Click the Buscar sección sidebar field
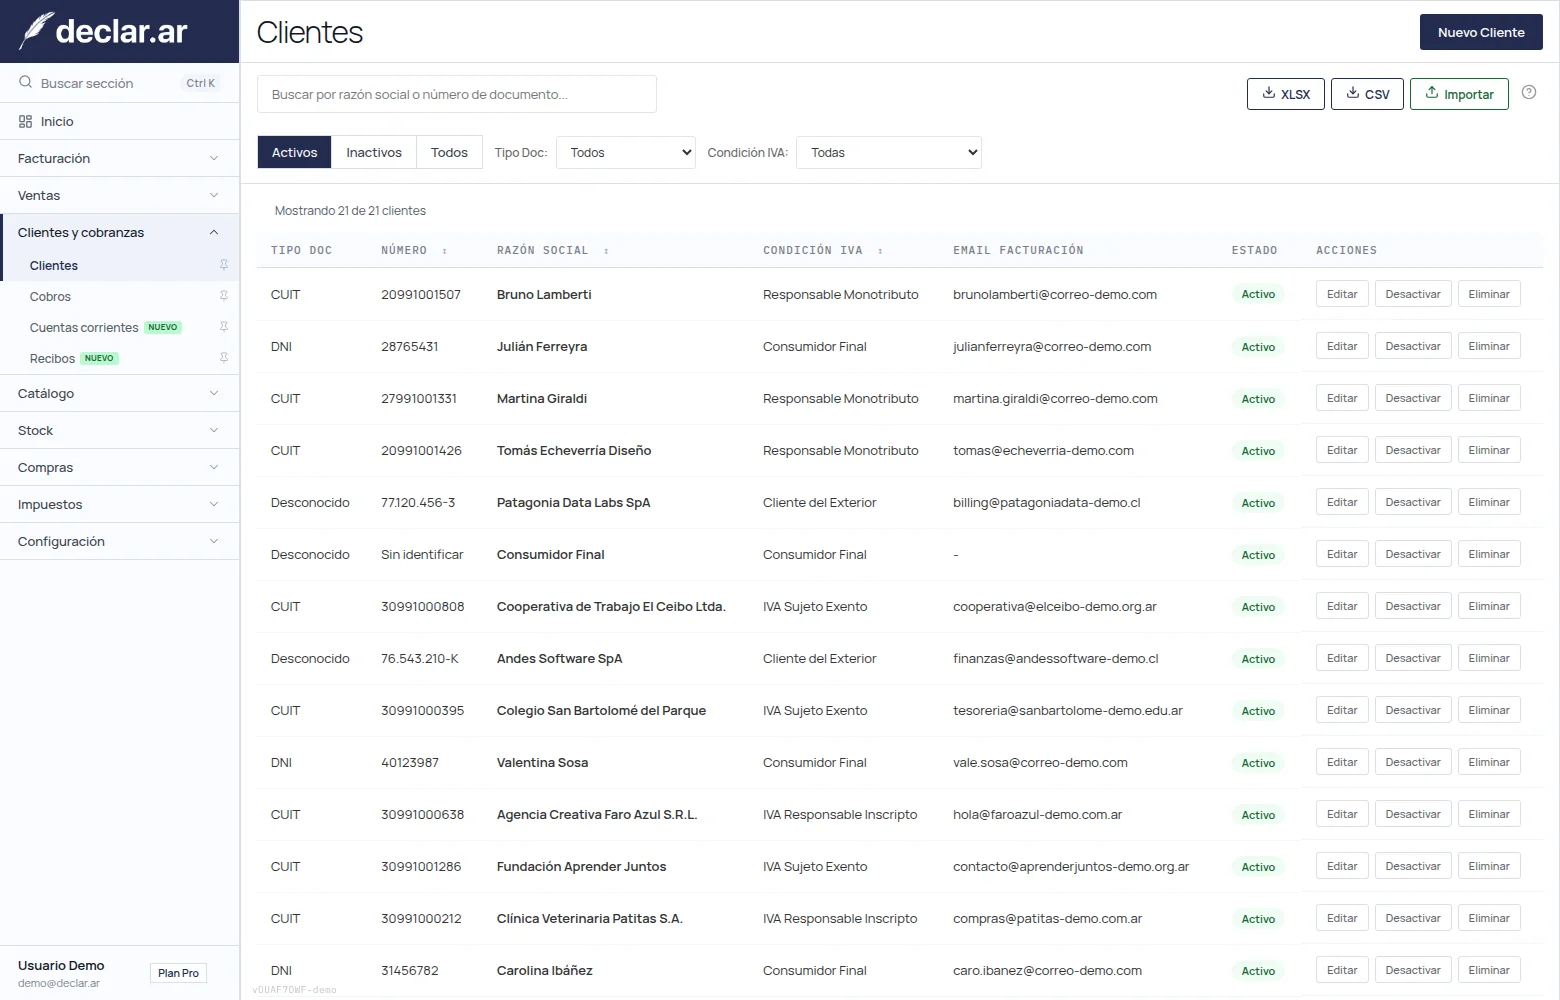This screenshot has width=1560, height=1000. point(120,83)
